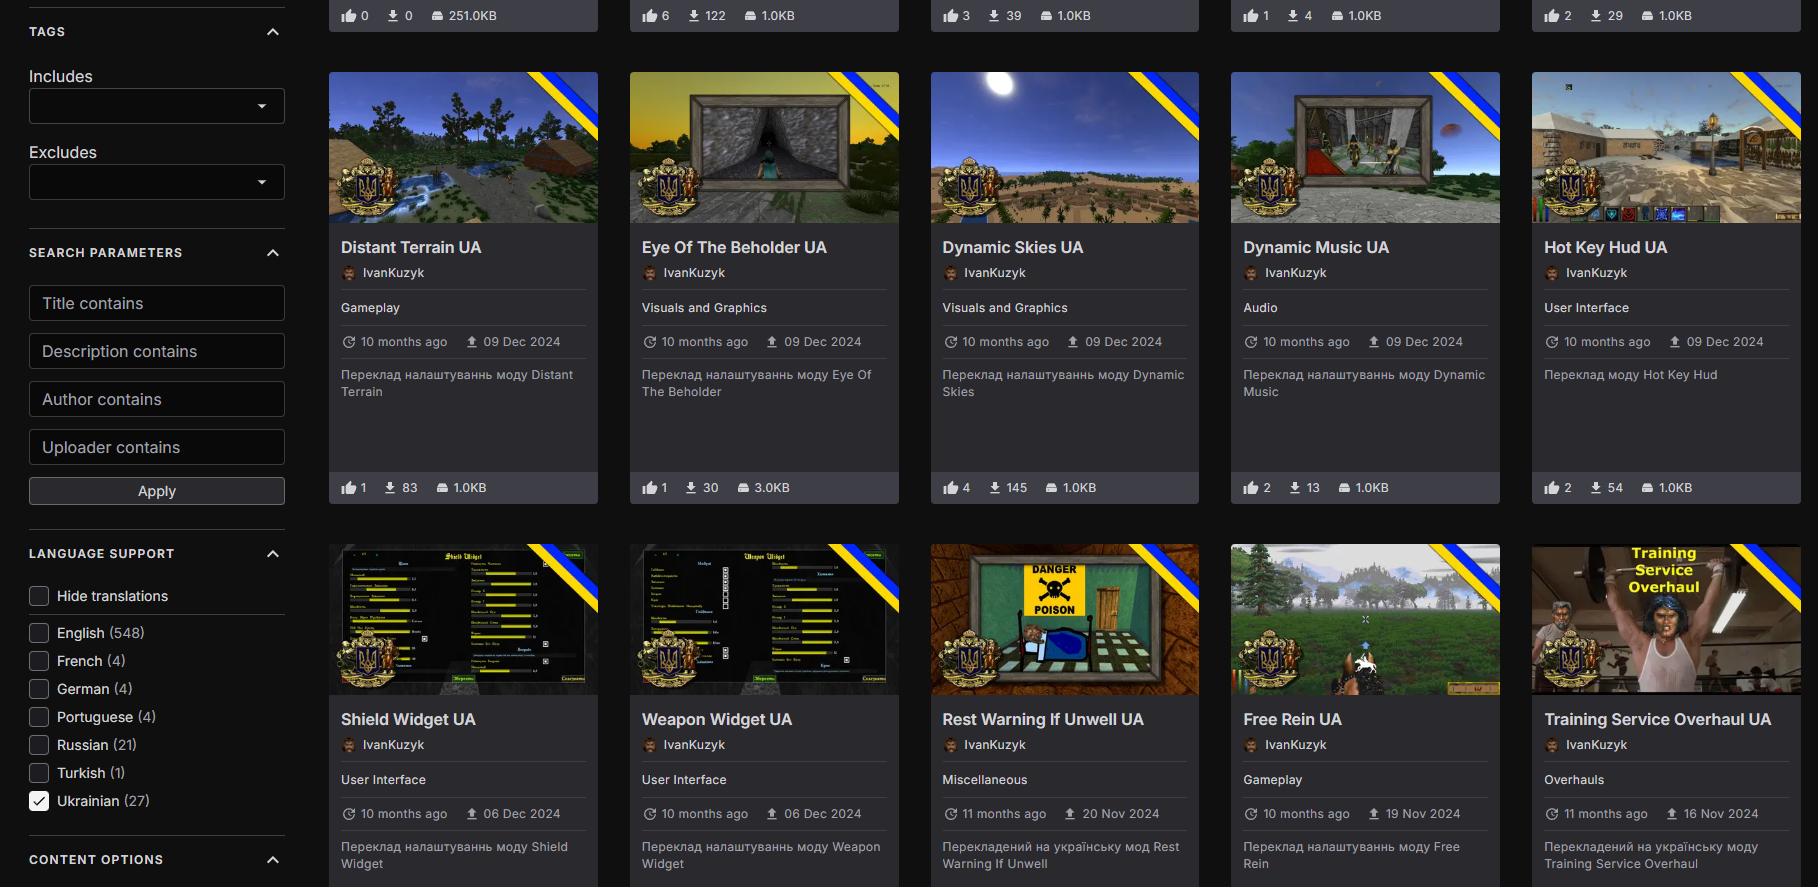This screenshot has height=887, width=1818.
Task: Open the Free Rein UA mod title
Action: (1292, 719)
